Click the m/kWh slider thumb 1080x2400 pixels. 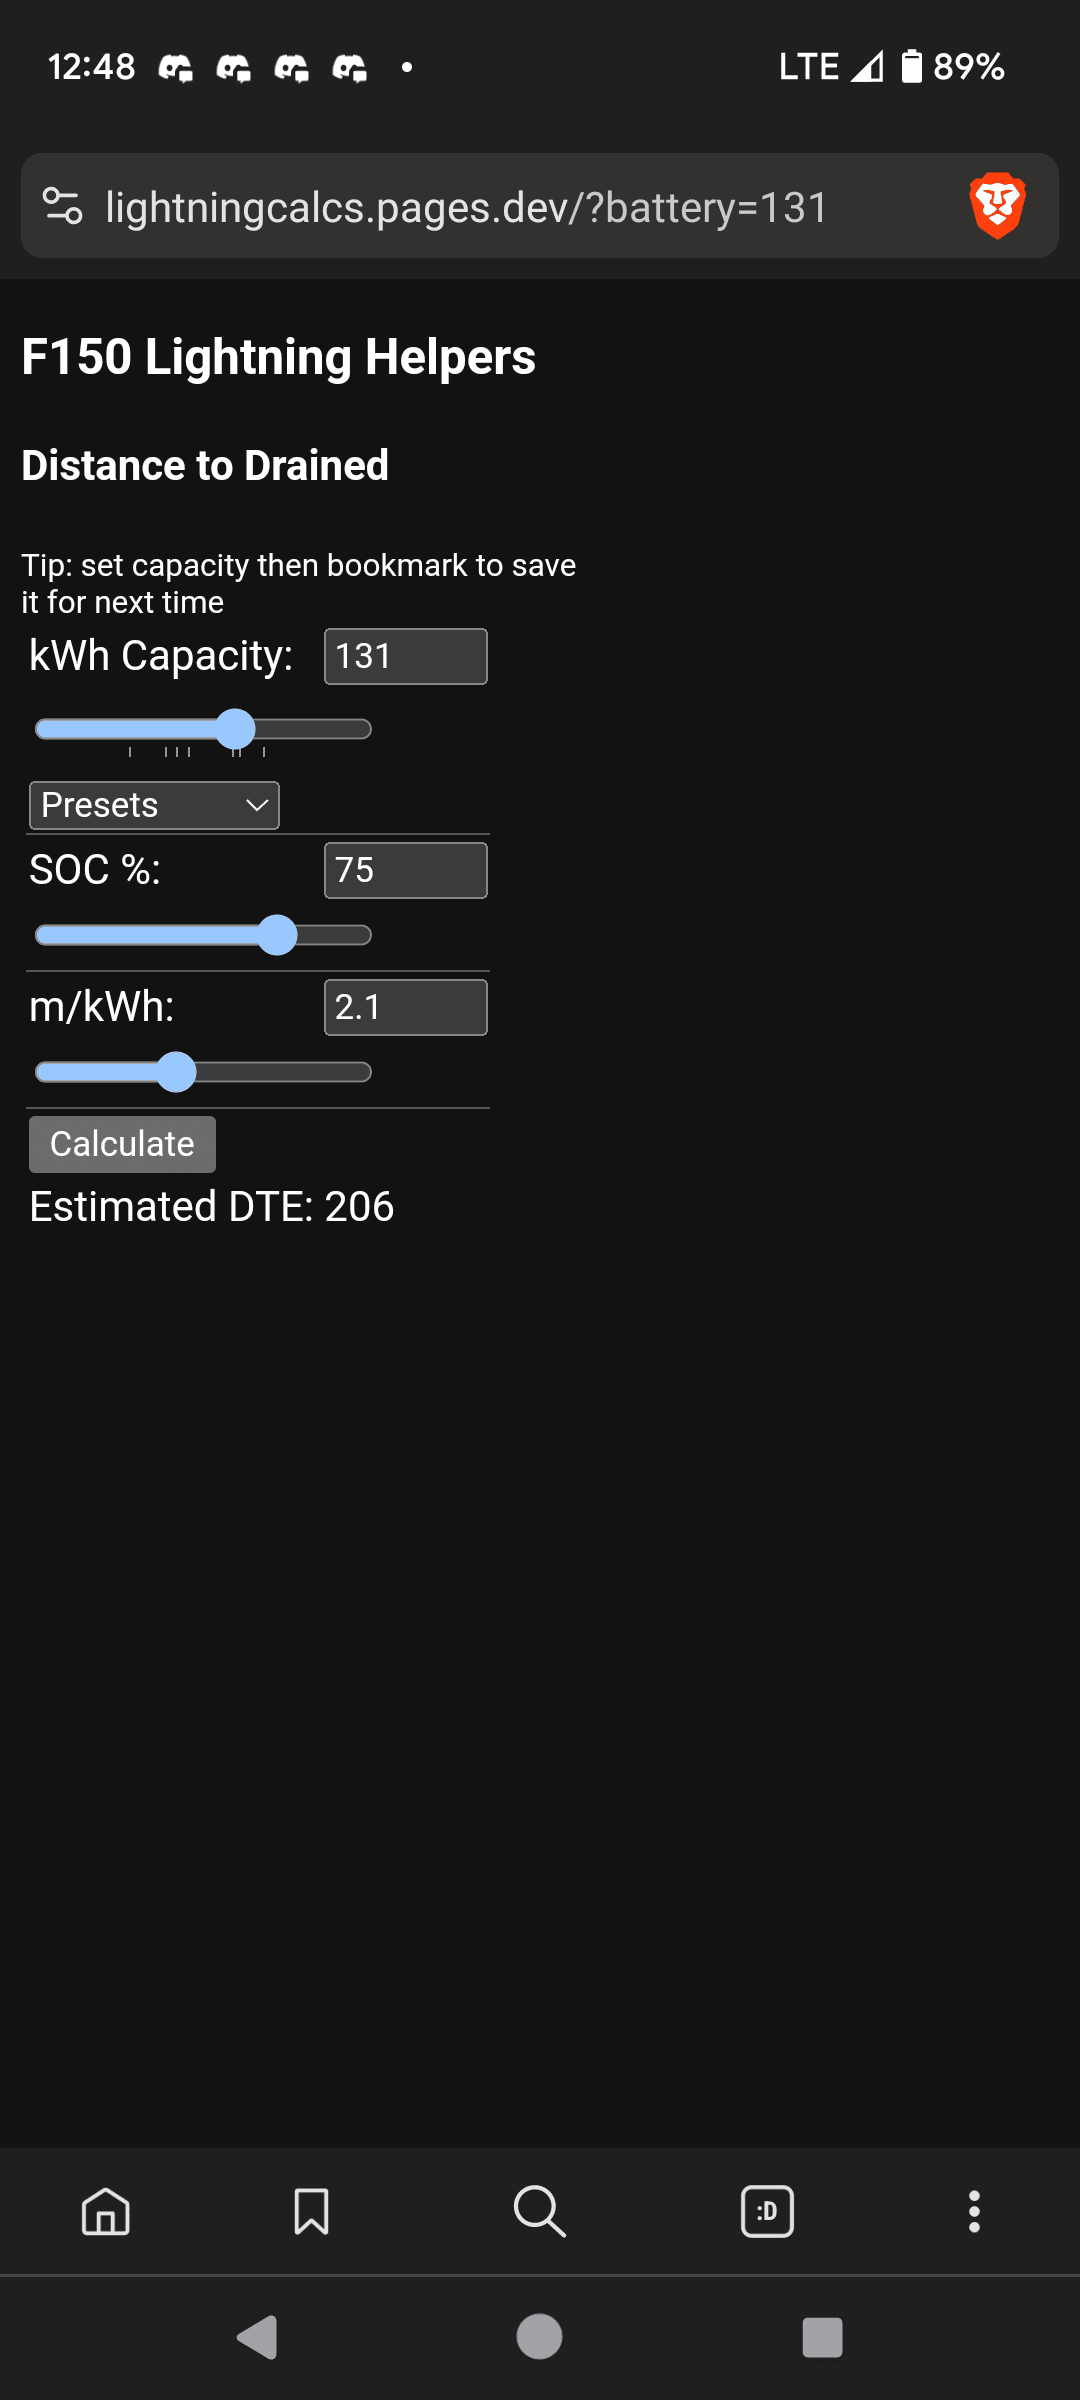177,1072
